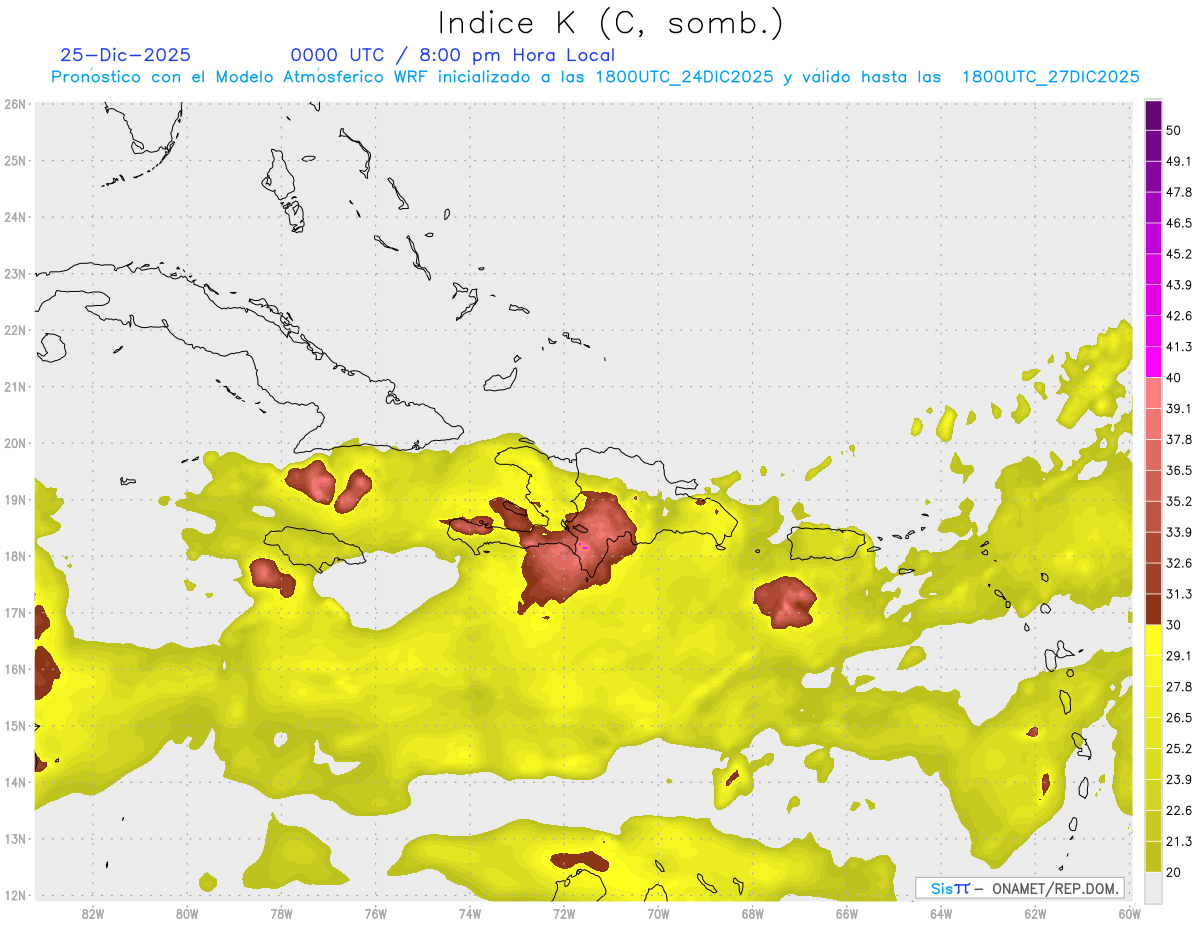
Task: Select the gray colorbar segment below 20
Action: (x=1153, y=886)
